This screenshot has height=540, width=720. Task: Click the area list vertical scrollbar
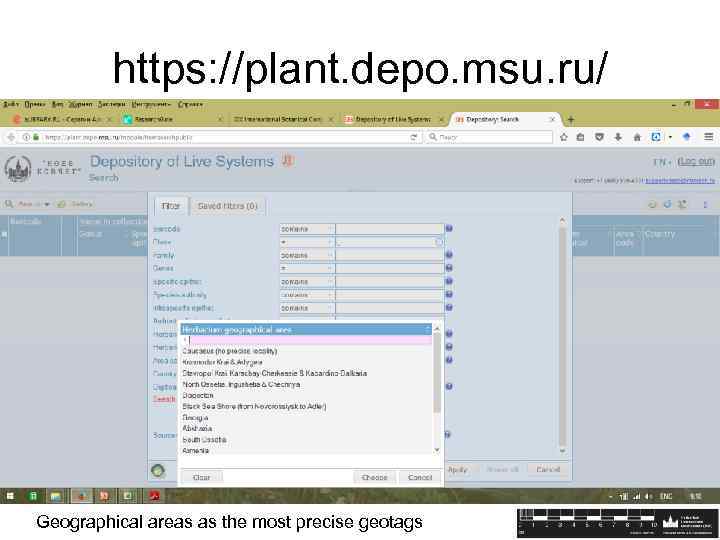437,373
